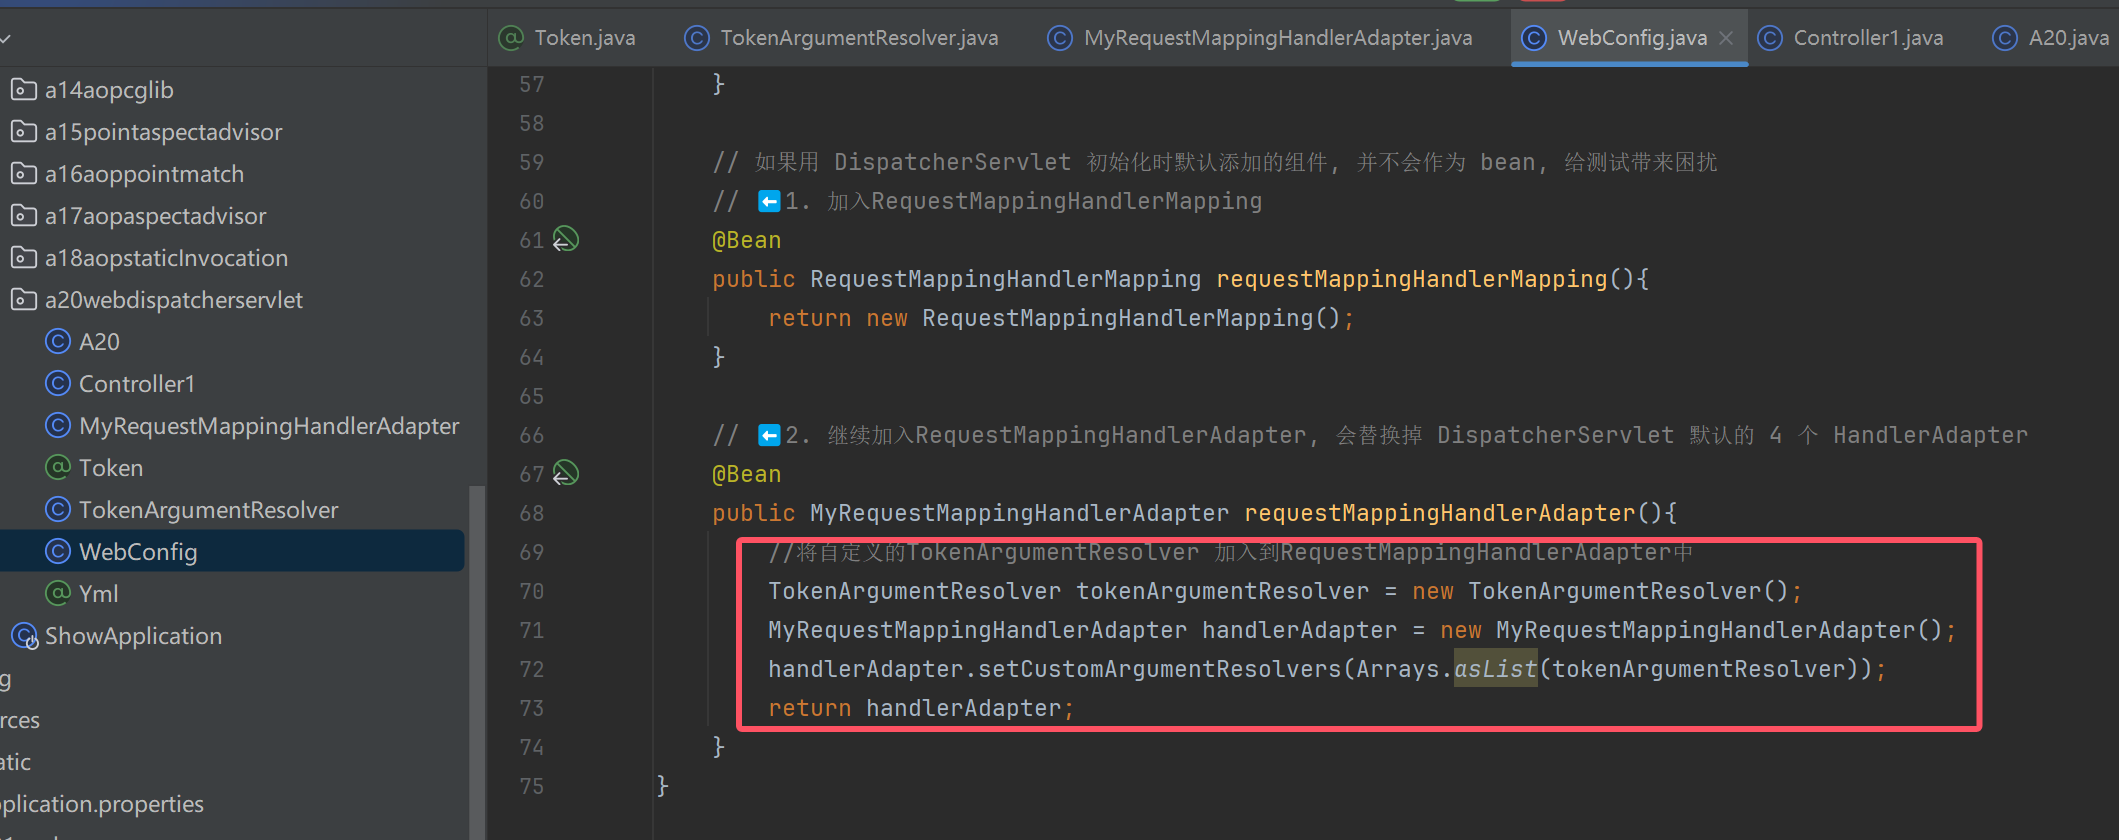Open Controller1 in project tree
This screenshot has width=2119, height=840.
pos(232,384)
